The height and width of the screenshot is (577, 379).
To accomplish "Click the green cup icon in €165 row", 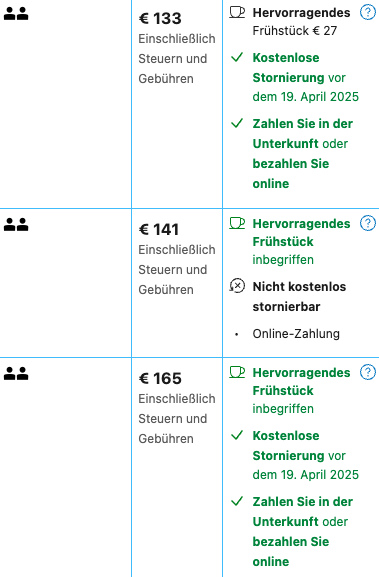I will pos(237,372).
